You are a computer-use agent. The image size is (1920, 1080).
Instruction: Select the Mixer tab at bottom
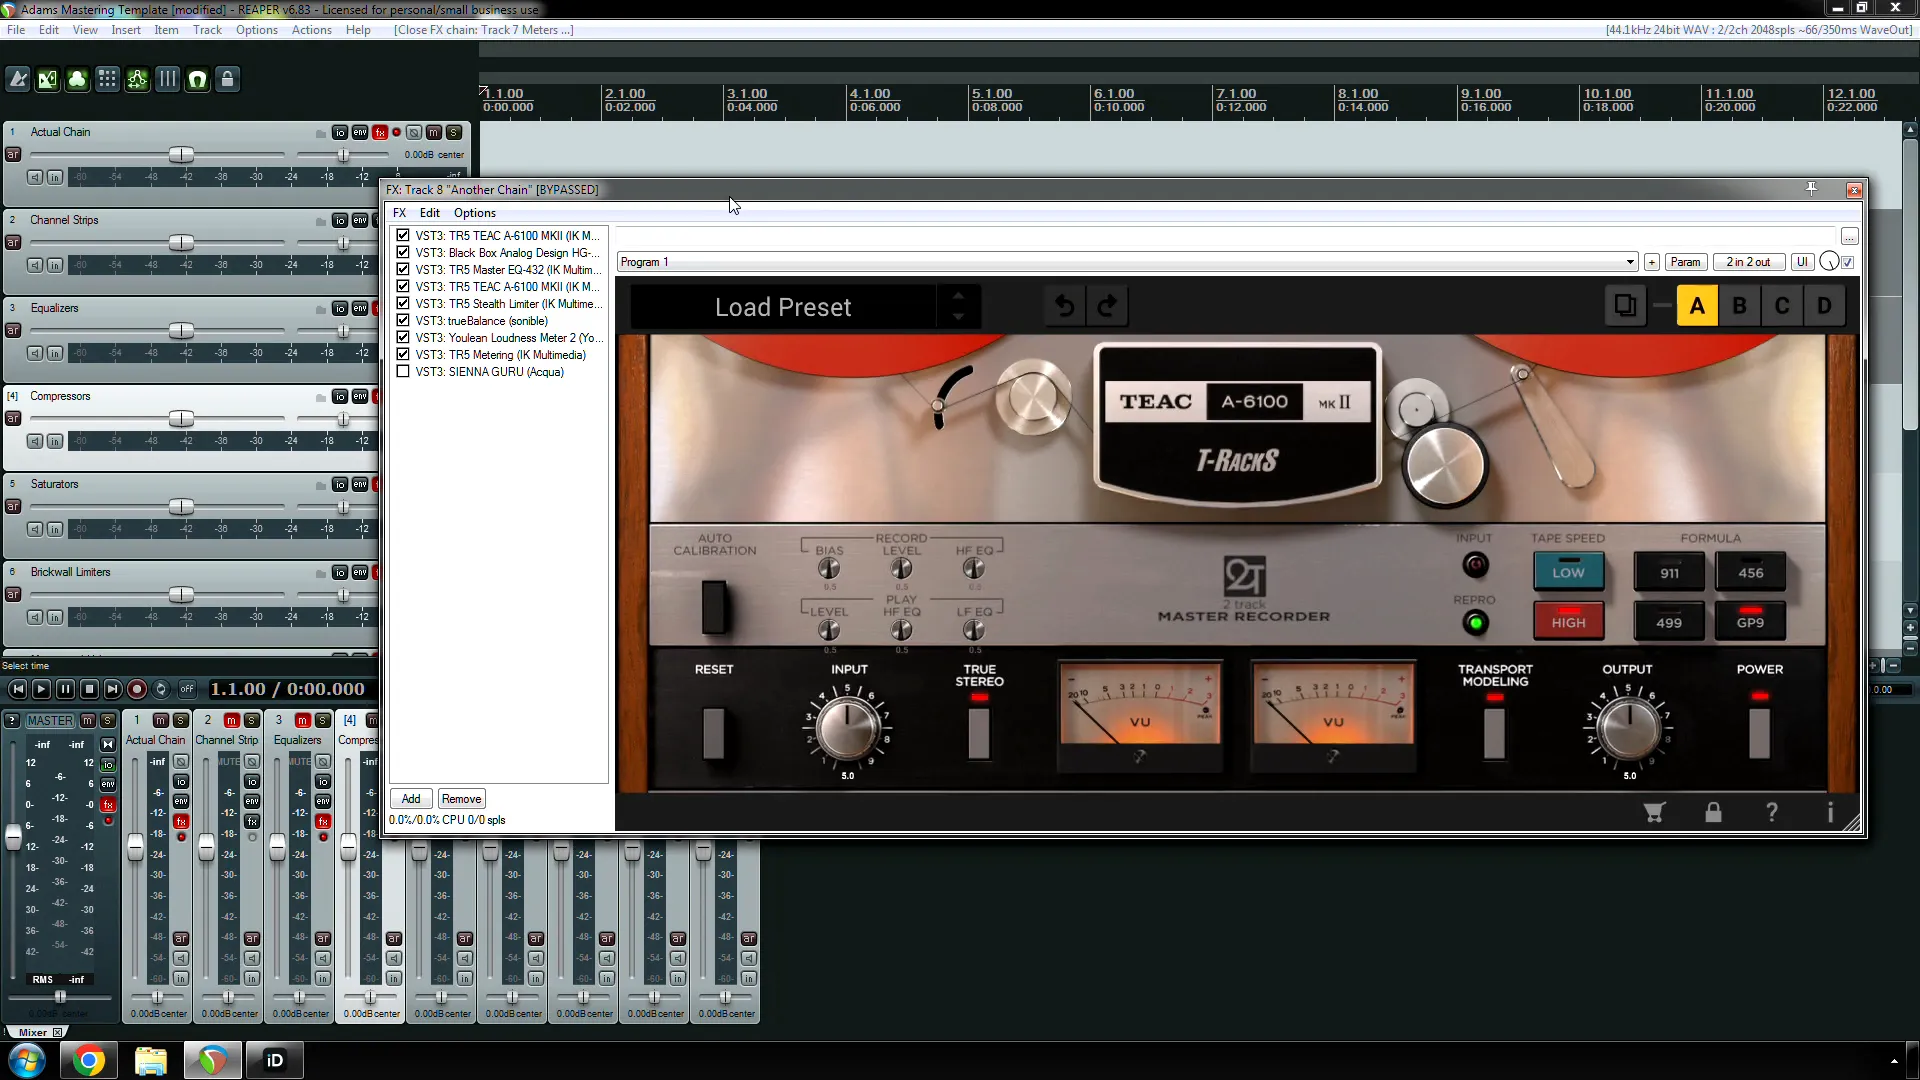[33, 1032]
